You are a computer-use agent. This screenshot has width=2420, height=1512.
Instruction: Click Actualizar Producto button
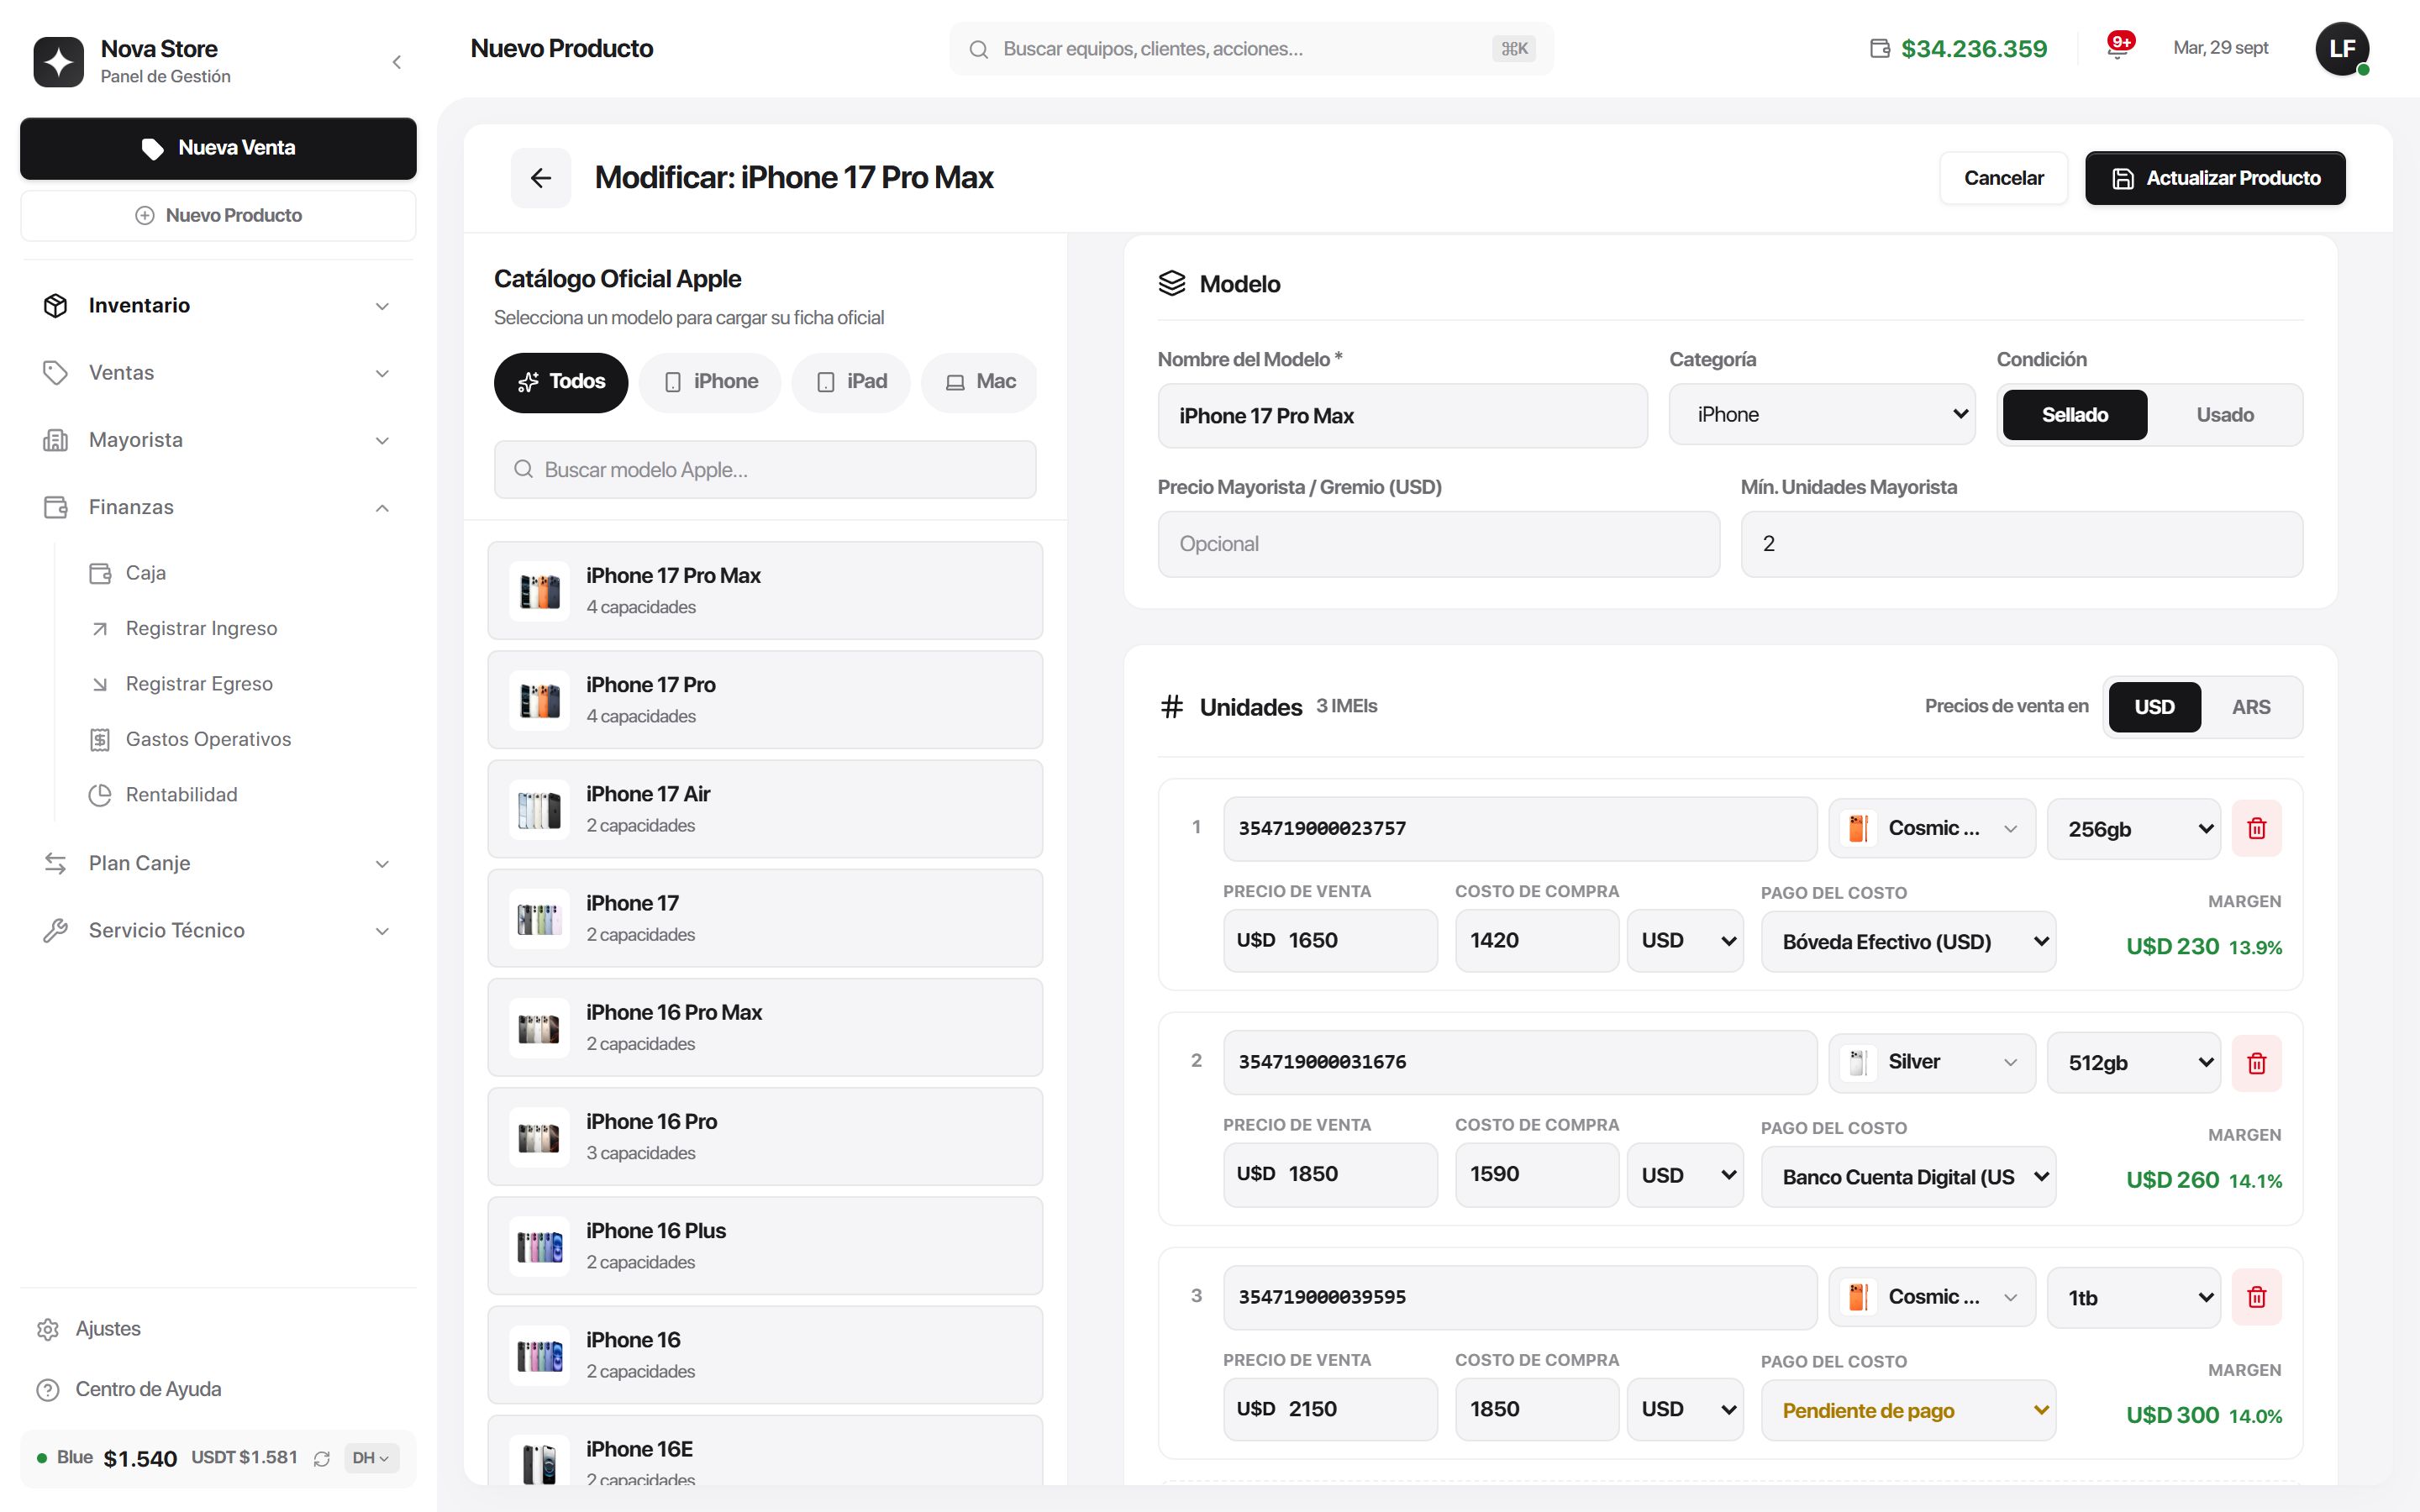coord(2215,178)
